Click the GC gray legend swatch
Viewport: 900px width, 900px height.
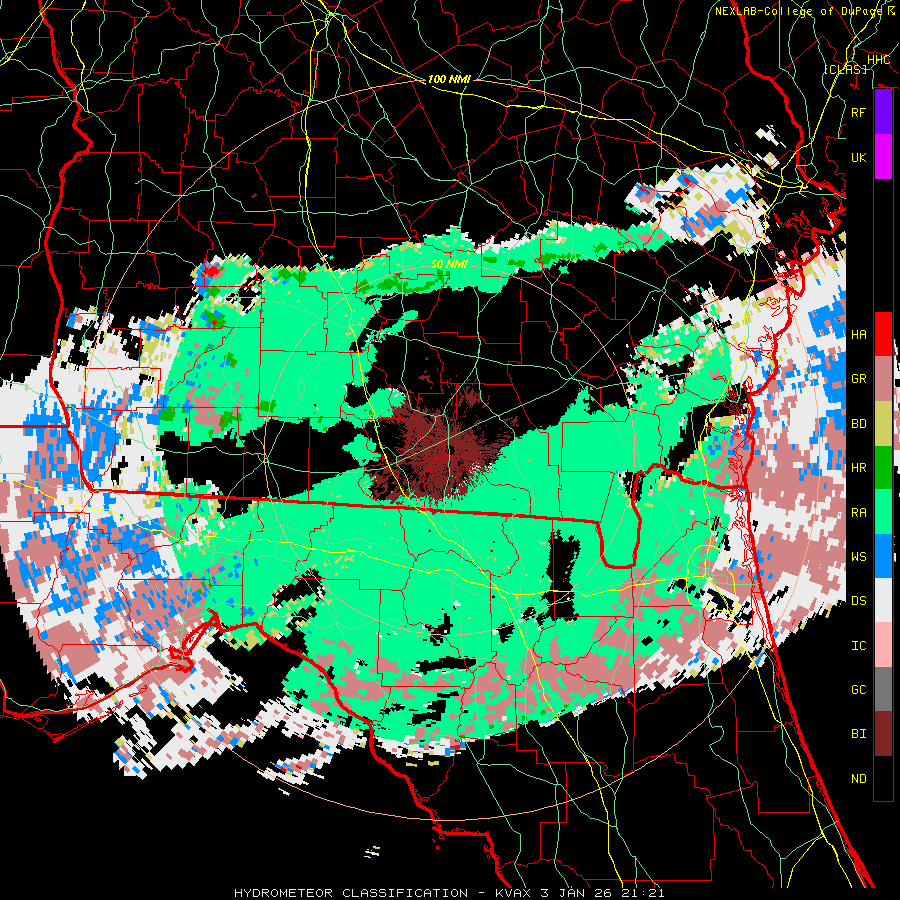tap(883, 689)
